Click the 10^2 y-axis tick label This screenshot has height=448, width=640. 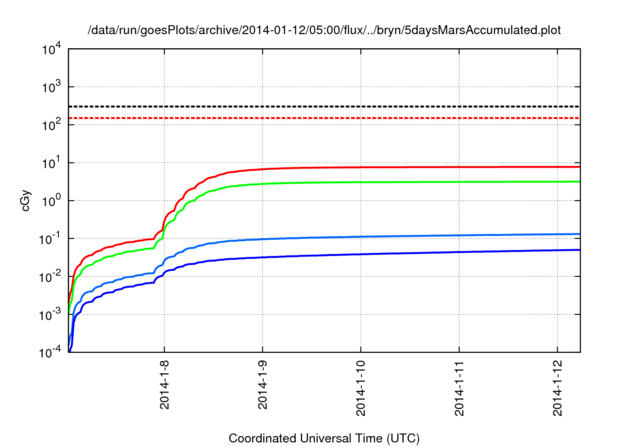pos(52,124)
